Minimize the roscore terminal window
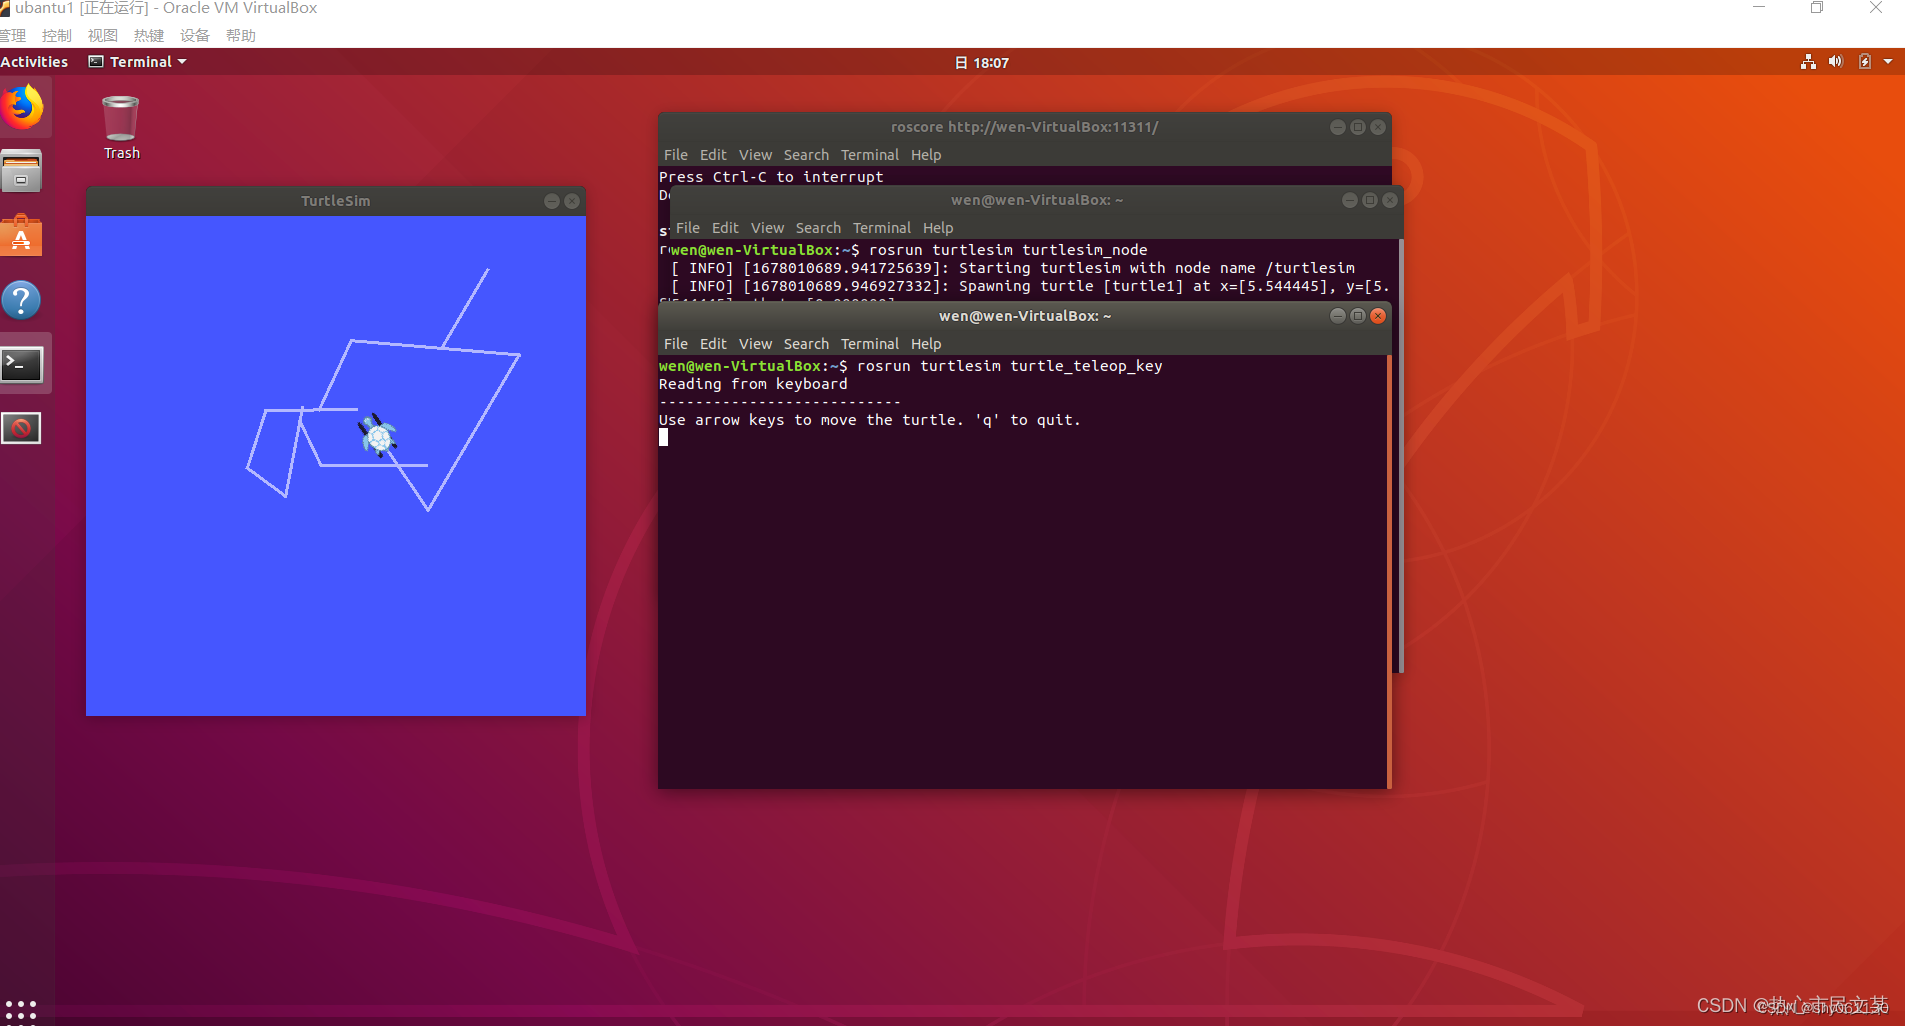1905x1026 pixels. tap(1337, 127)
